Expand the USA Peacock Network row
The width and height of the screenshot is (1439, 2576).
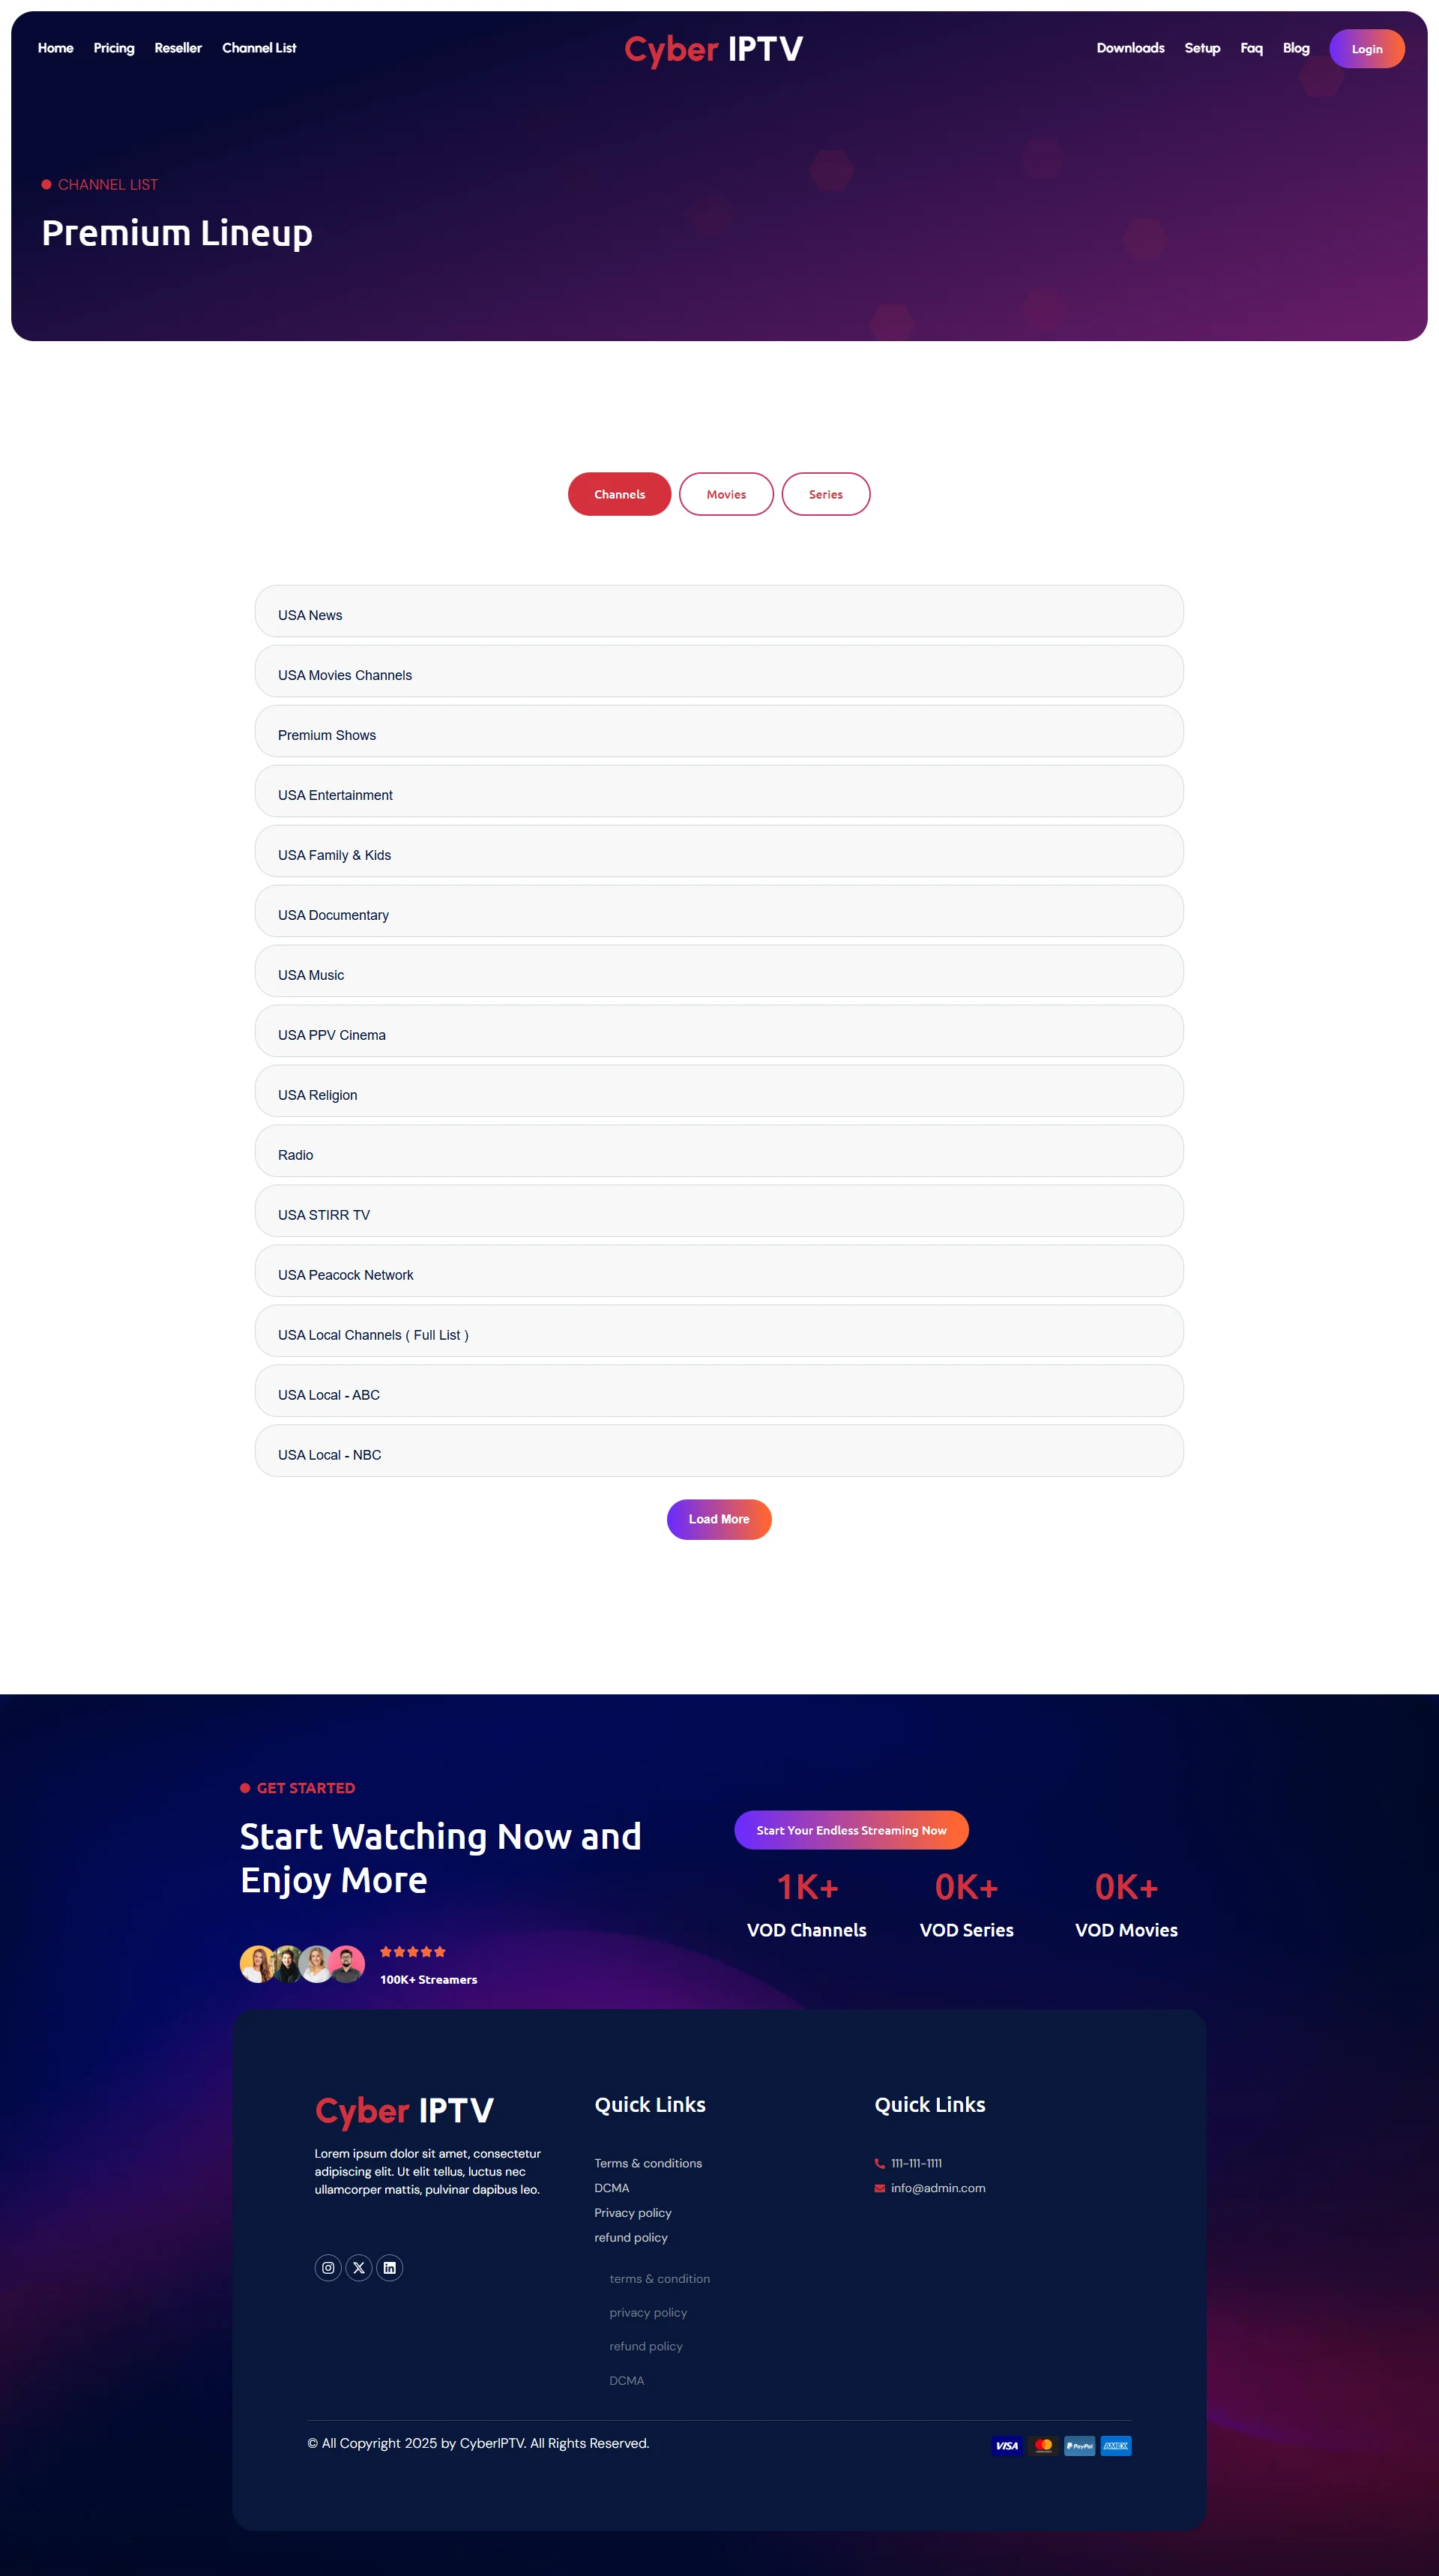719,1272
